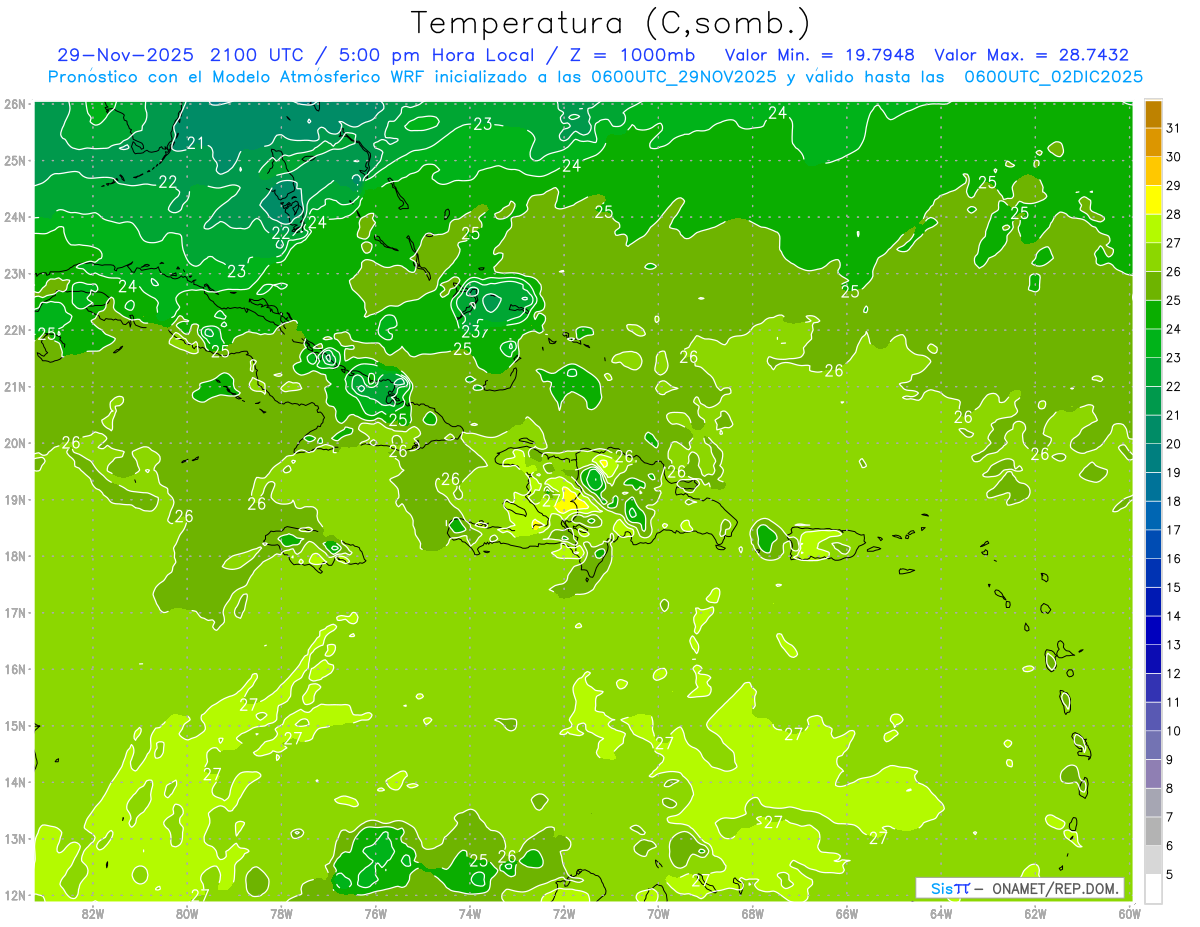Image resolution: width=1200 pixels, height=927 pixels.
Task: Click the latitude axis label '22N'
Action: (x=14, y=330)
